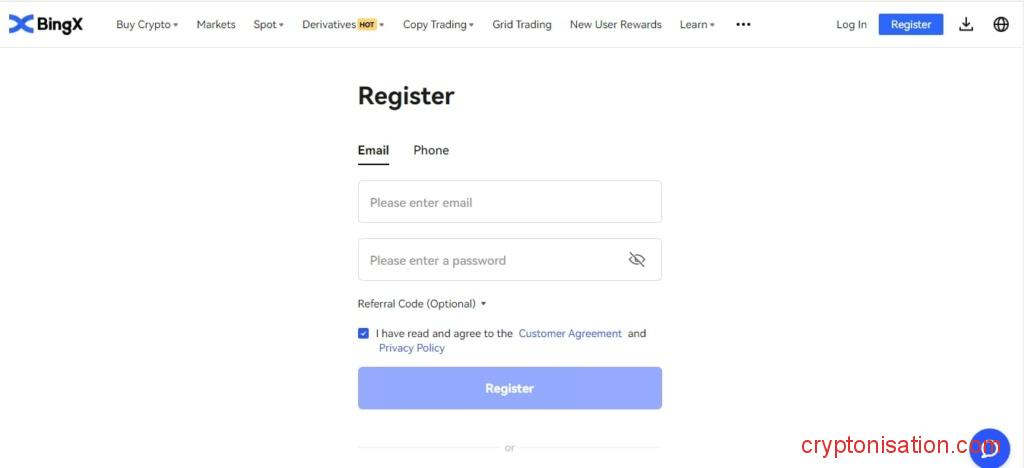This screenshot has width=1024, height=468.
Task: Expand Referral Code (Optional) section
Action: tap(422, 304)
